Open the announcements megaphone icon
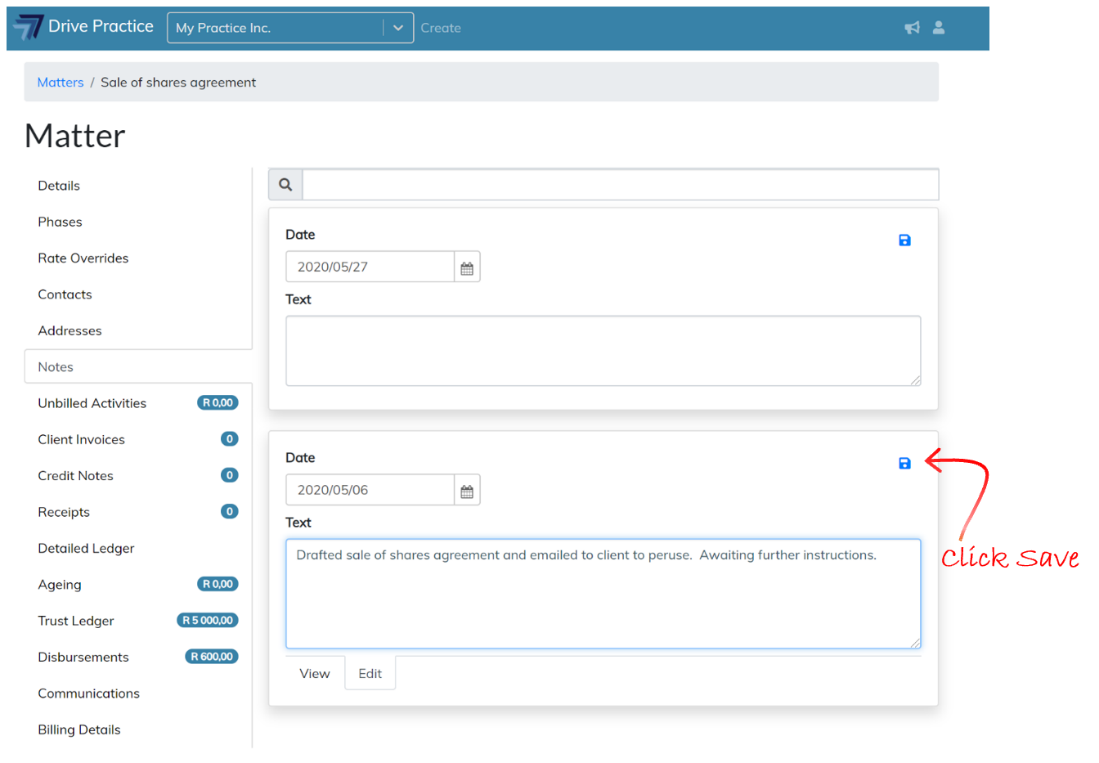The width and height of the screenshot is (1099, 763). pos(912,28)
